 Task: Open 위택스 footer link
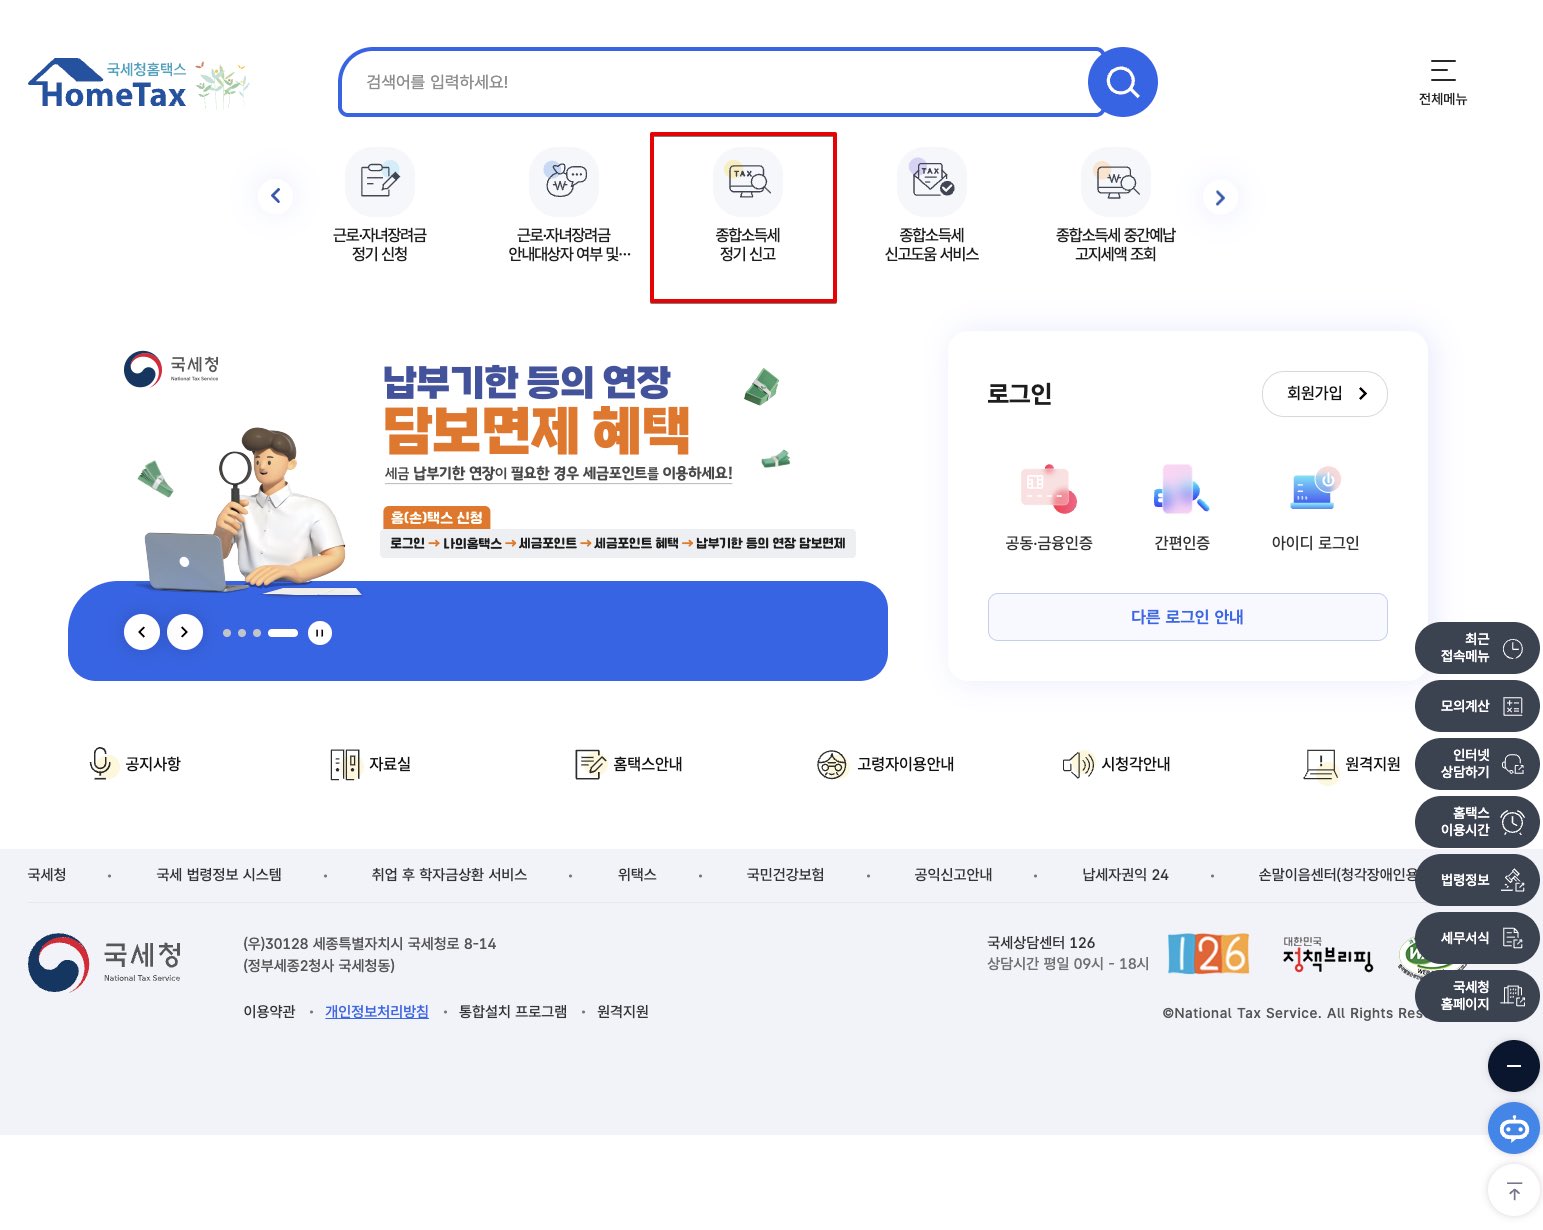pyautogui.click(x=637, y=875)
